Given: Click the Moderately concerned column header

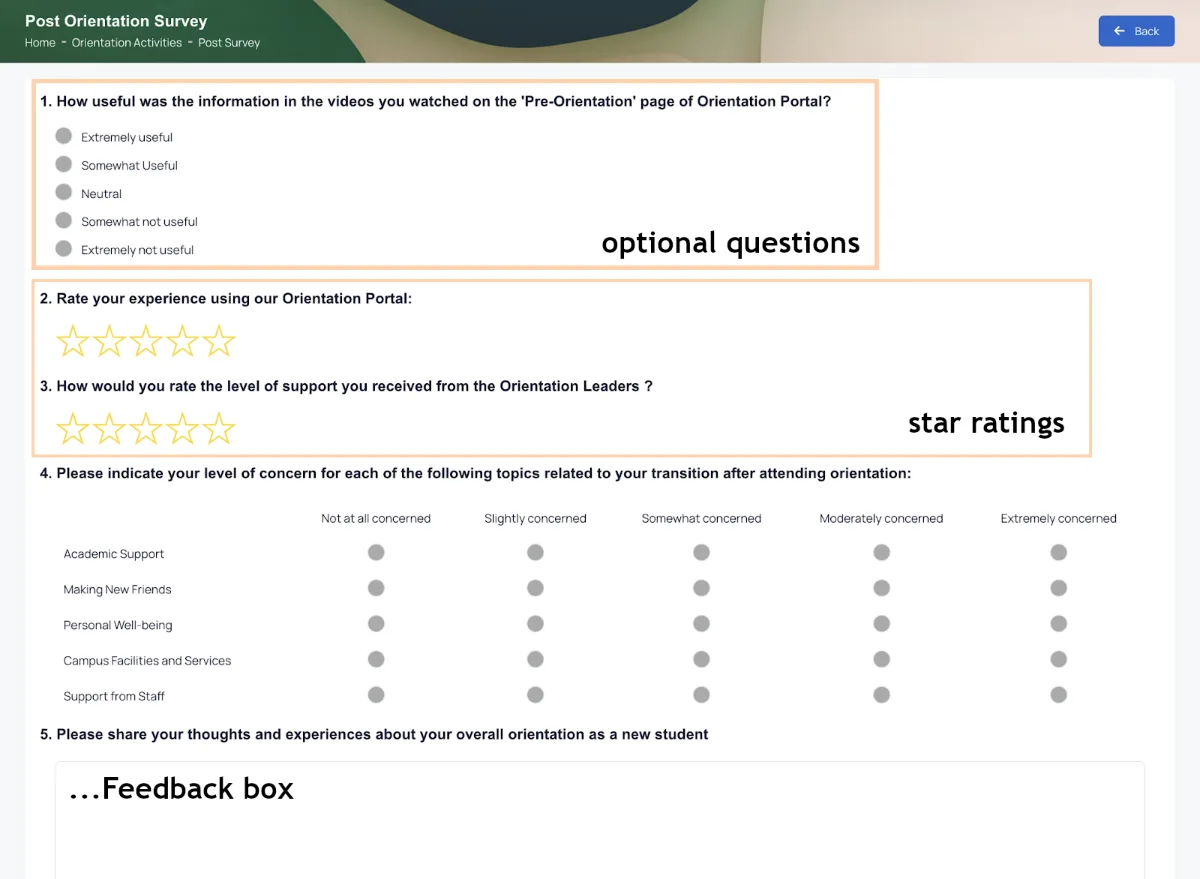Looking at the screenshot, I should coord(881,518).
